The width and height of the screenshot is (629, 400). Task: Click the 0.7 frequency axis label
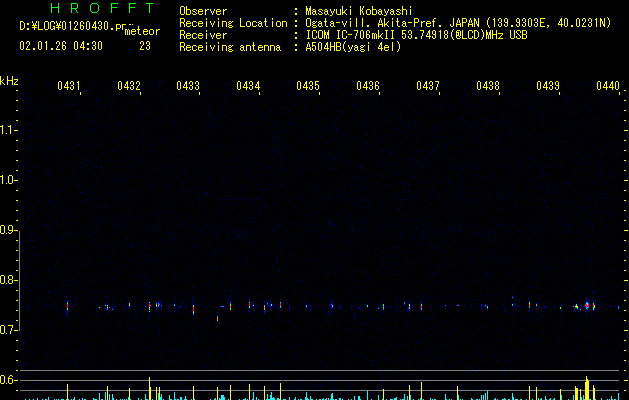8,330
